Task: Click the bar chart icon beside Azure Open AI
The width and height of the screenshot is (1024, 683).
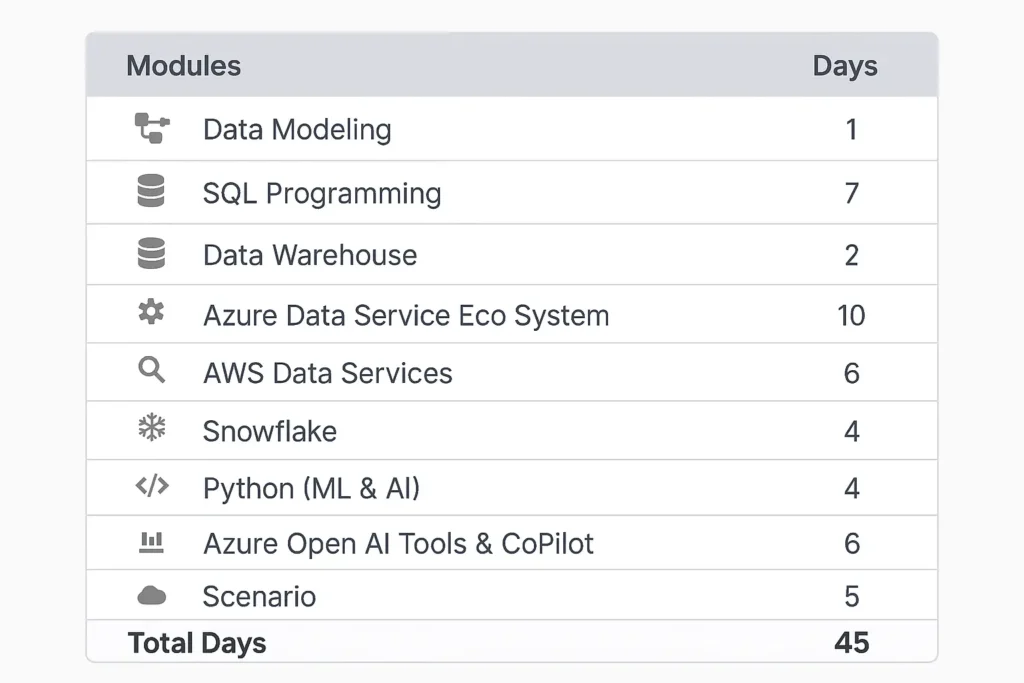Action: (151, 542)
